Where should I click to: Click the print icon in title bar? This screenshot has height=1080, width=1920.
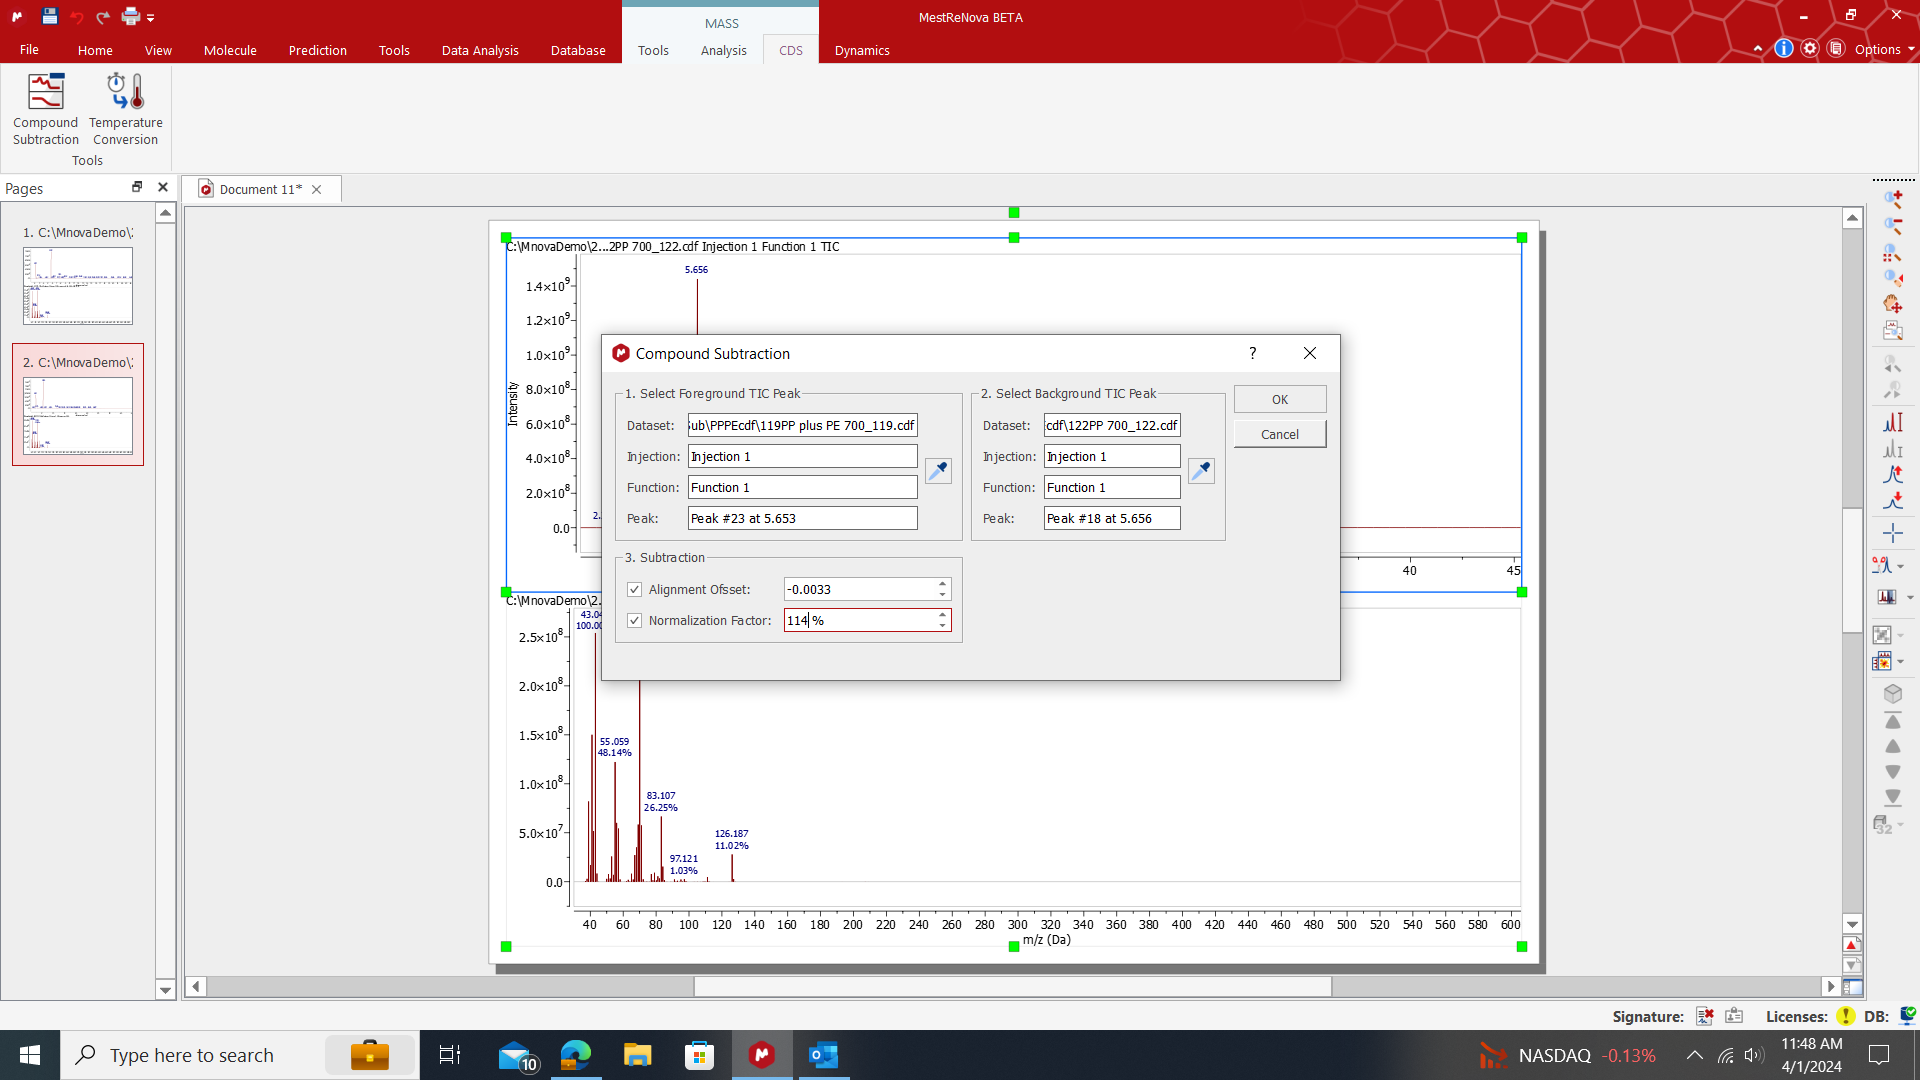click(131, 16)
